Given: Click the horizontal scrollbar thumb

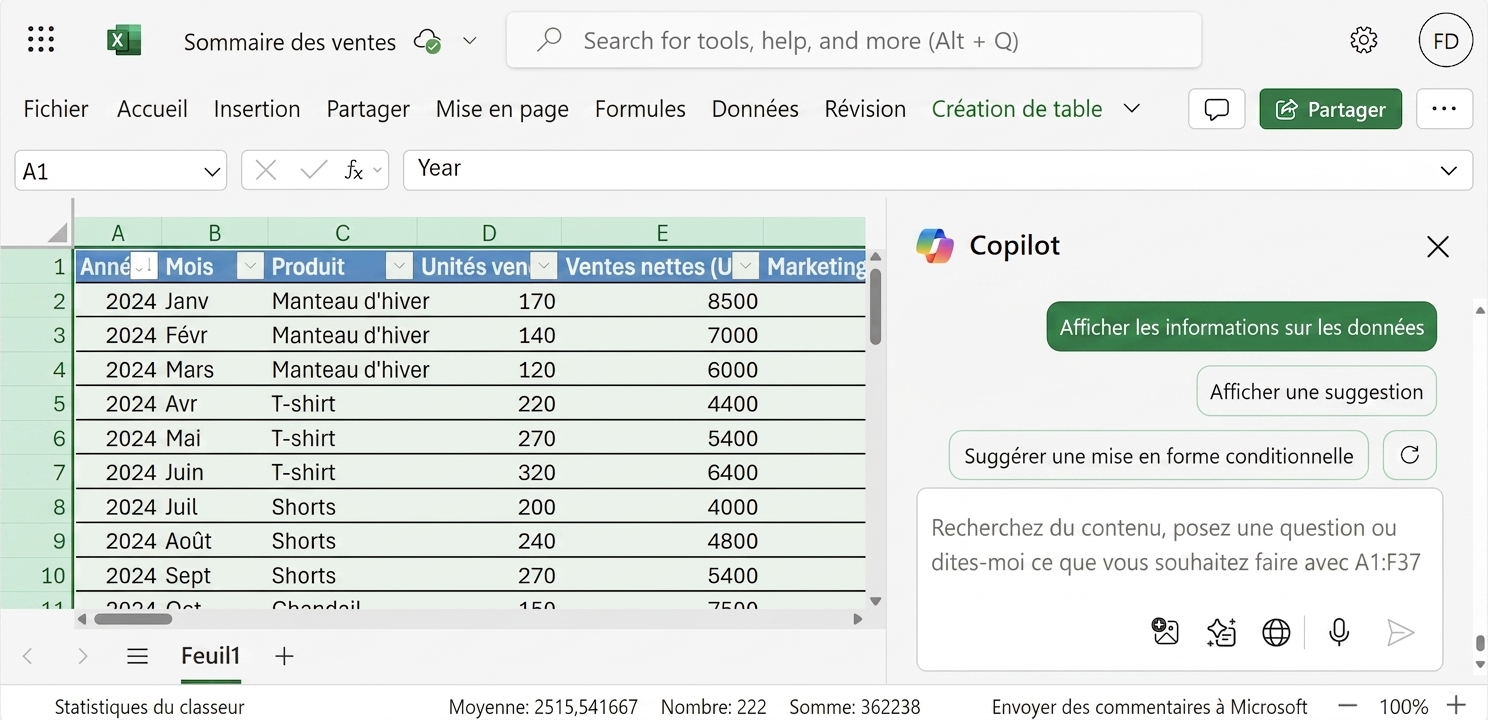Looking at the screenshot, I should pos(132,619).
